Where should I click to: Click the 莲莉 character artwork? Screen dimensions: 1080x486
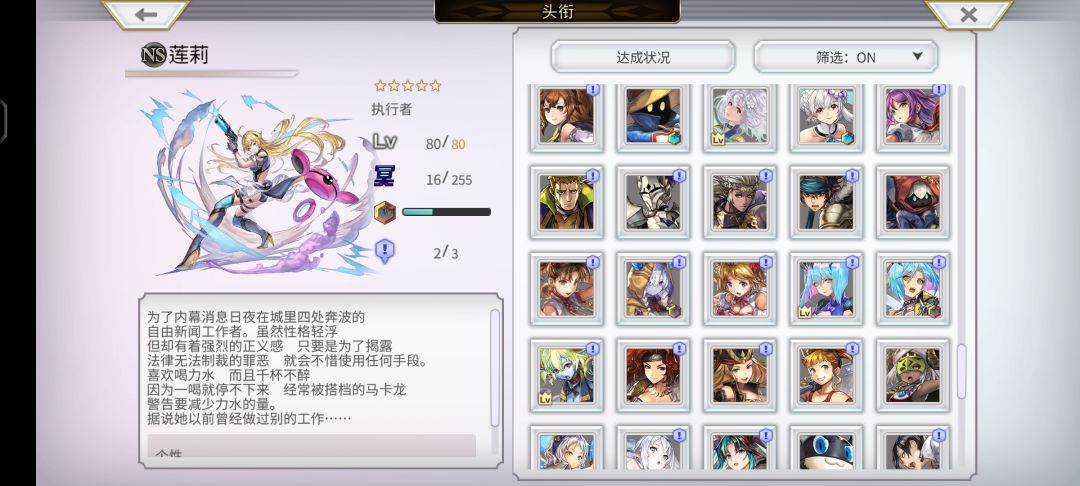click(x=256, y=184)
